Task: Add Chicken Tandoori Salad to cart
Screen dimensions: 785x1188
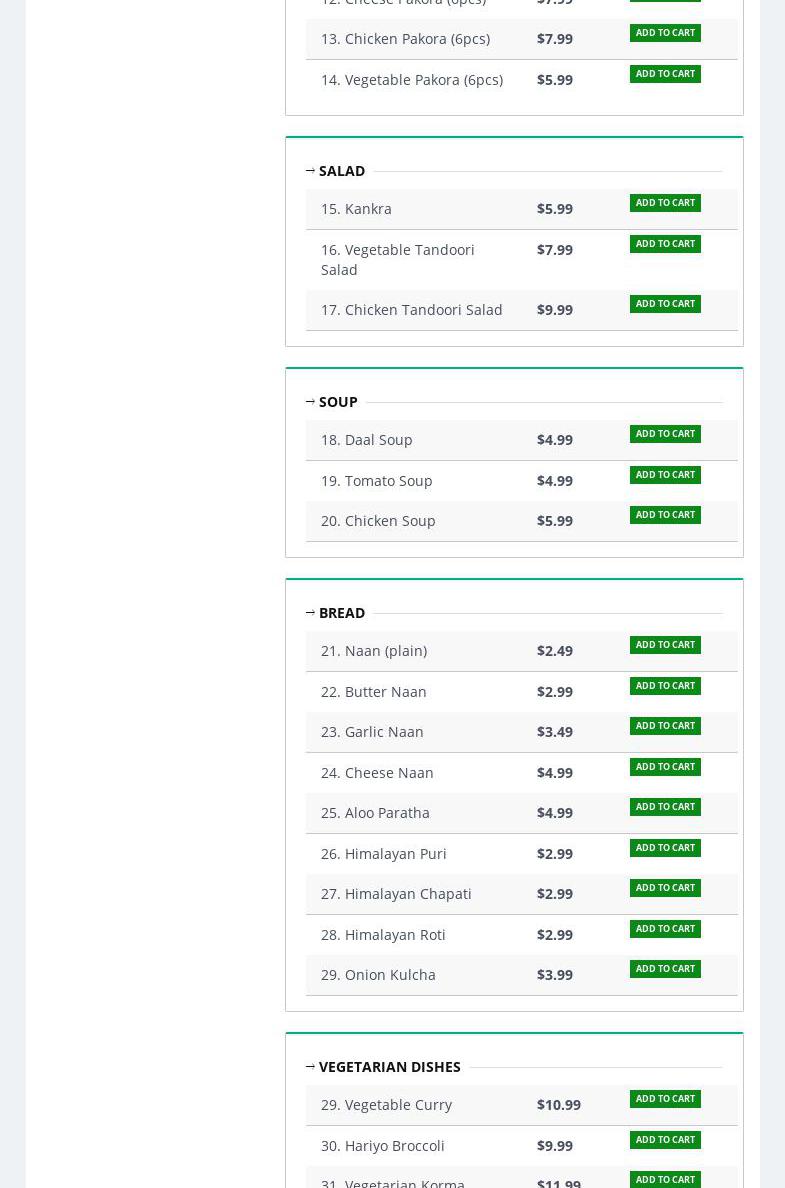Action: pyautogui.click(x=665, y=304)
